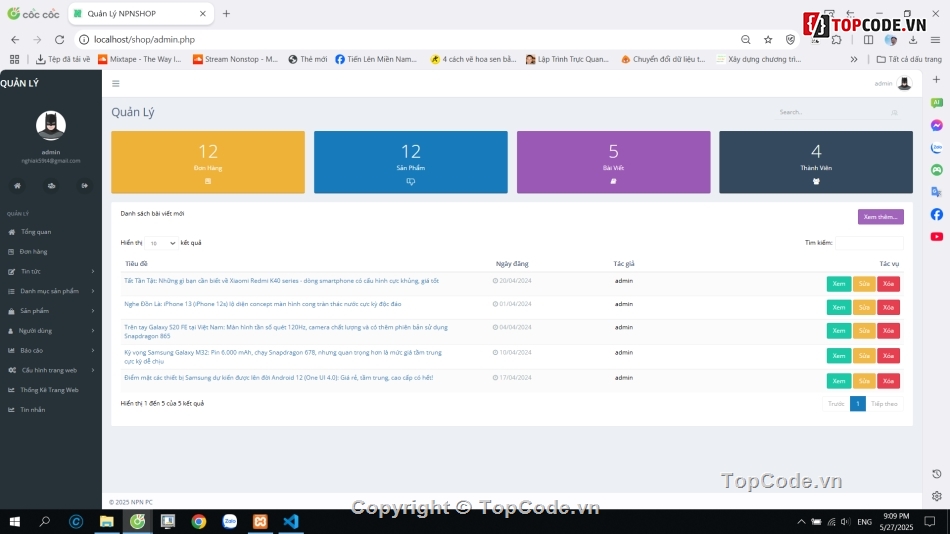Open browsing history icon in side panel
This screenshot has height=534, width=950.
click(x=937, y=474)
